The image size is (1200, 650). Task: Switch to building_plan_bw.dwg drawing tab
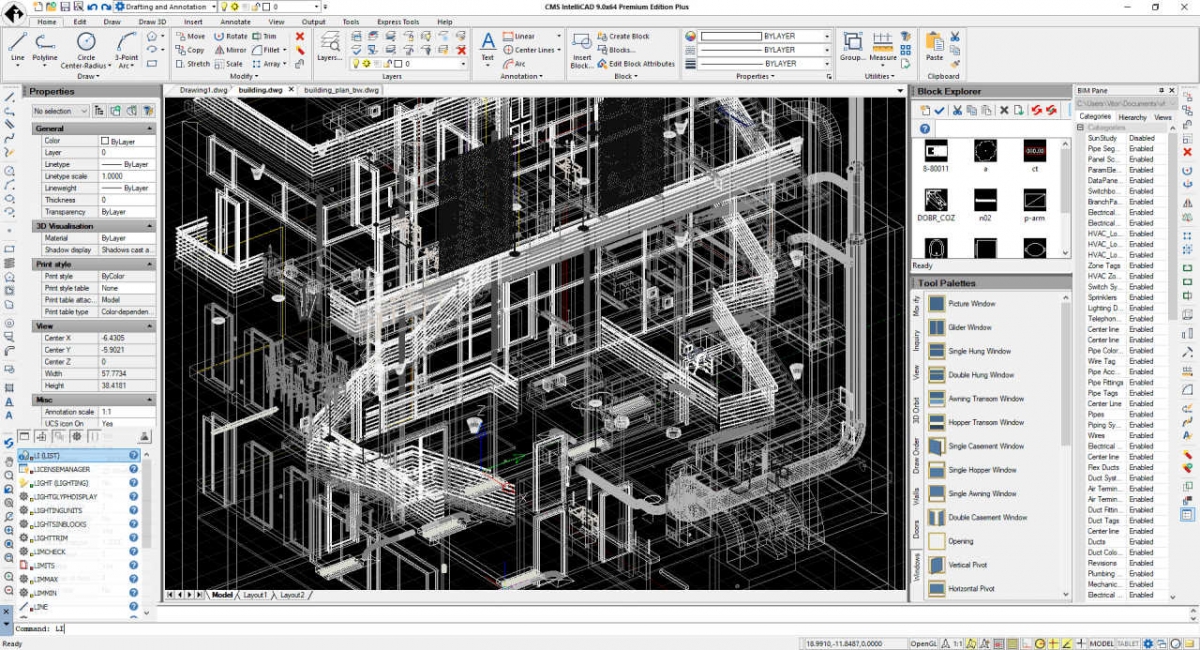[341, 90]
